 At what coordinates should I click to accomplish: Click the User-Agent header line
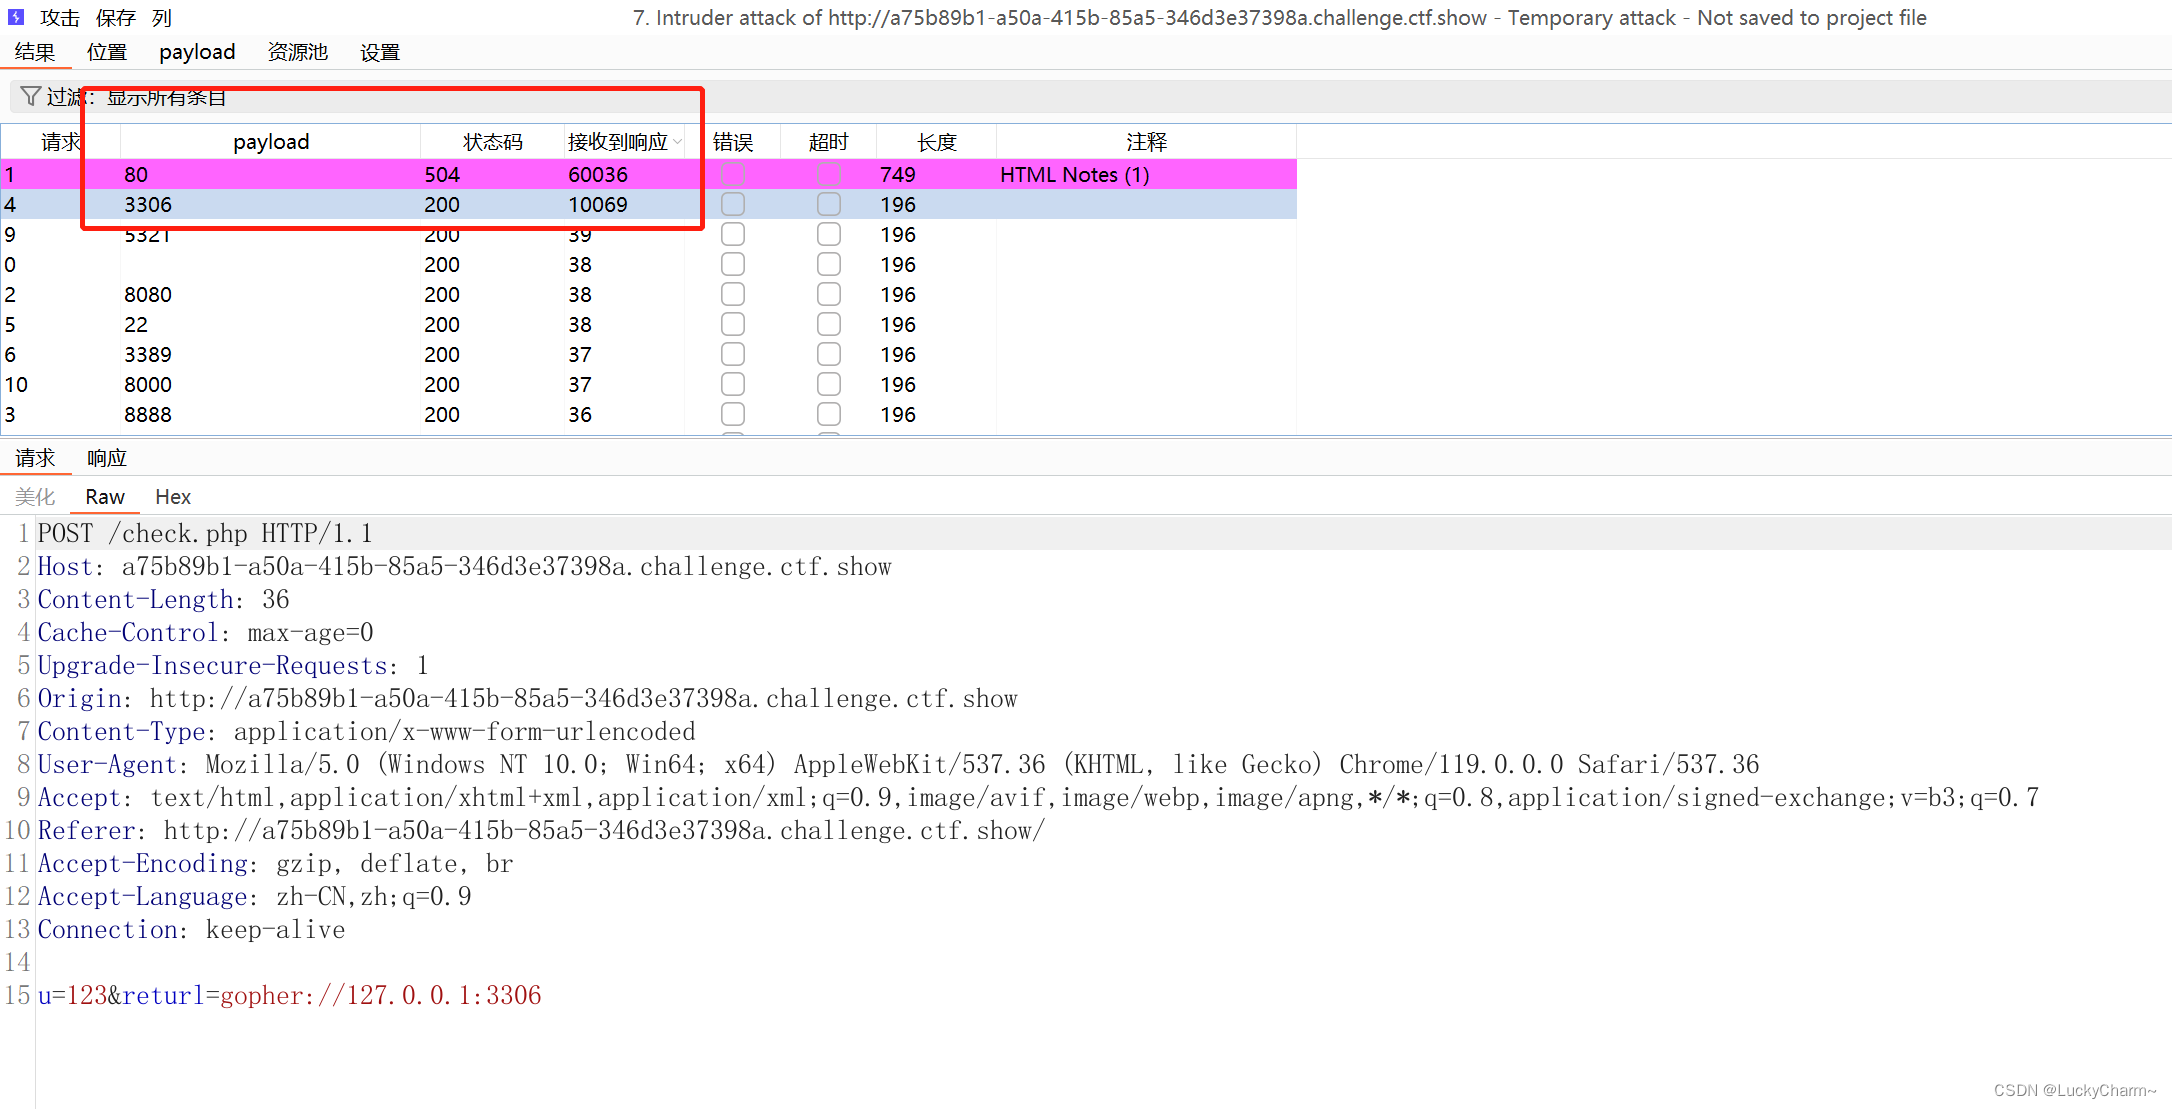898,764
